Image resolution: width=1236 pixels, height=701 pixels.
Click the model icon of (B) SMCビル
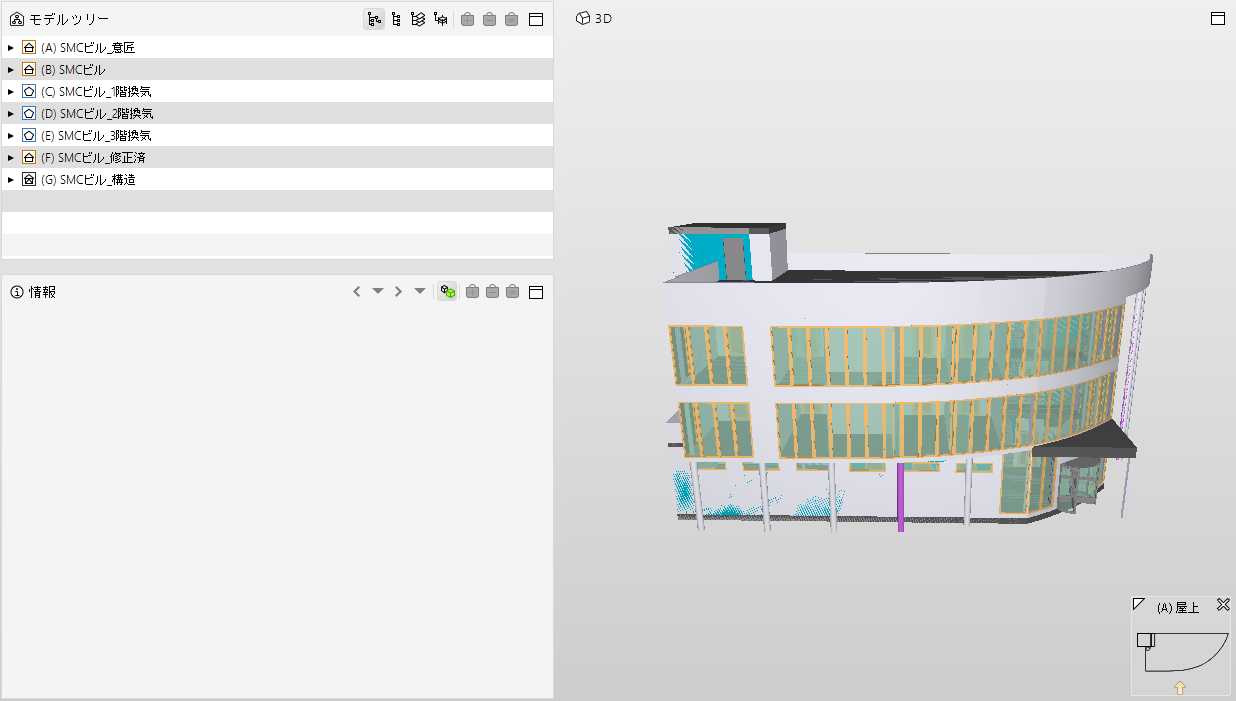point(29,69)
